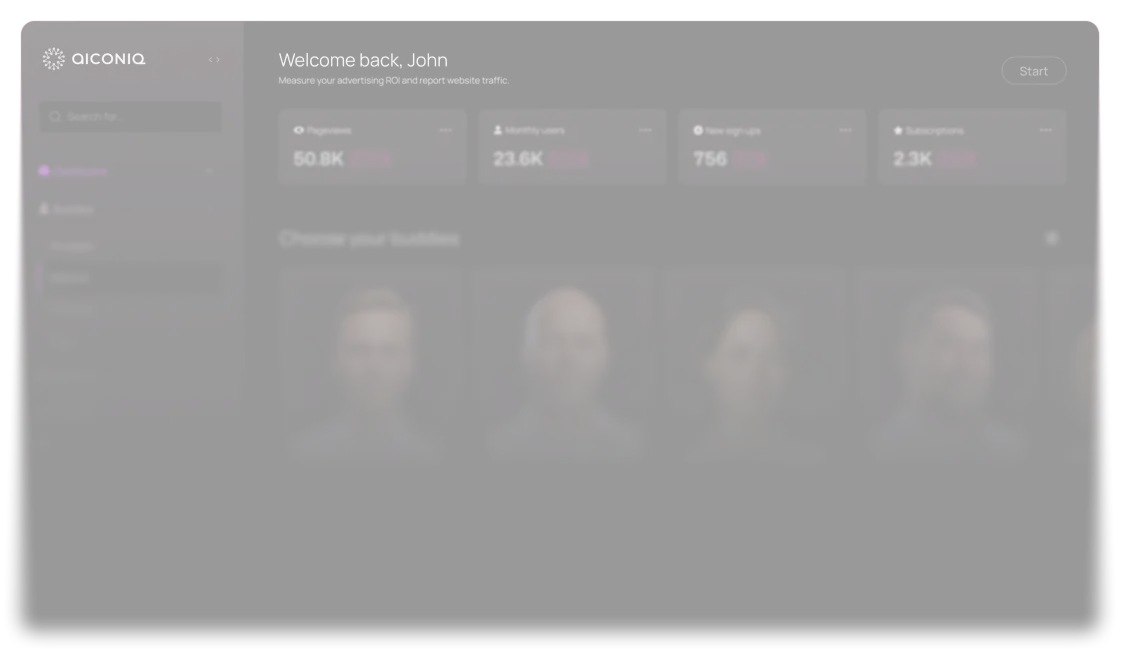Click the person icon on Monthly users card
Image resolution: width=1121 pixels, height=653 pixels.
[498, 130]
